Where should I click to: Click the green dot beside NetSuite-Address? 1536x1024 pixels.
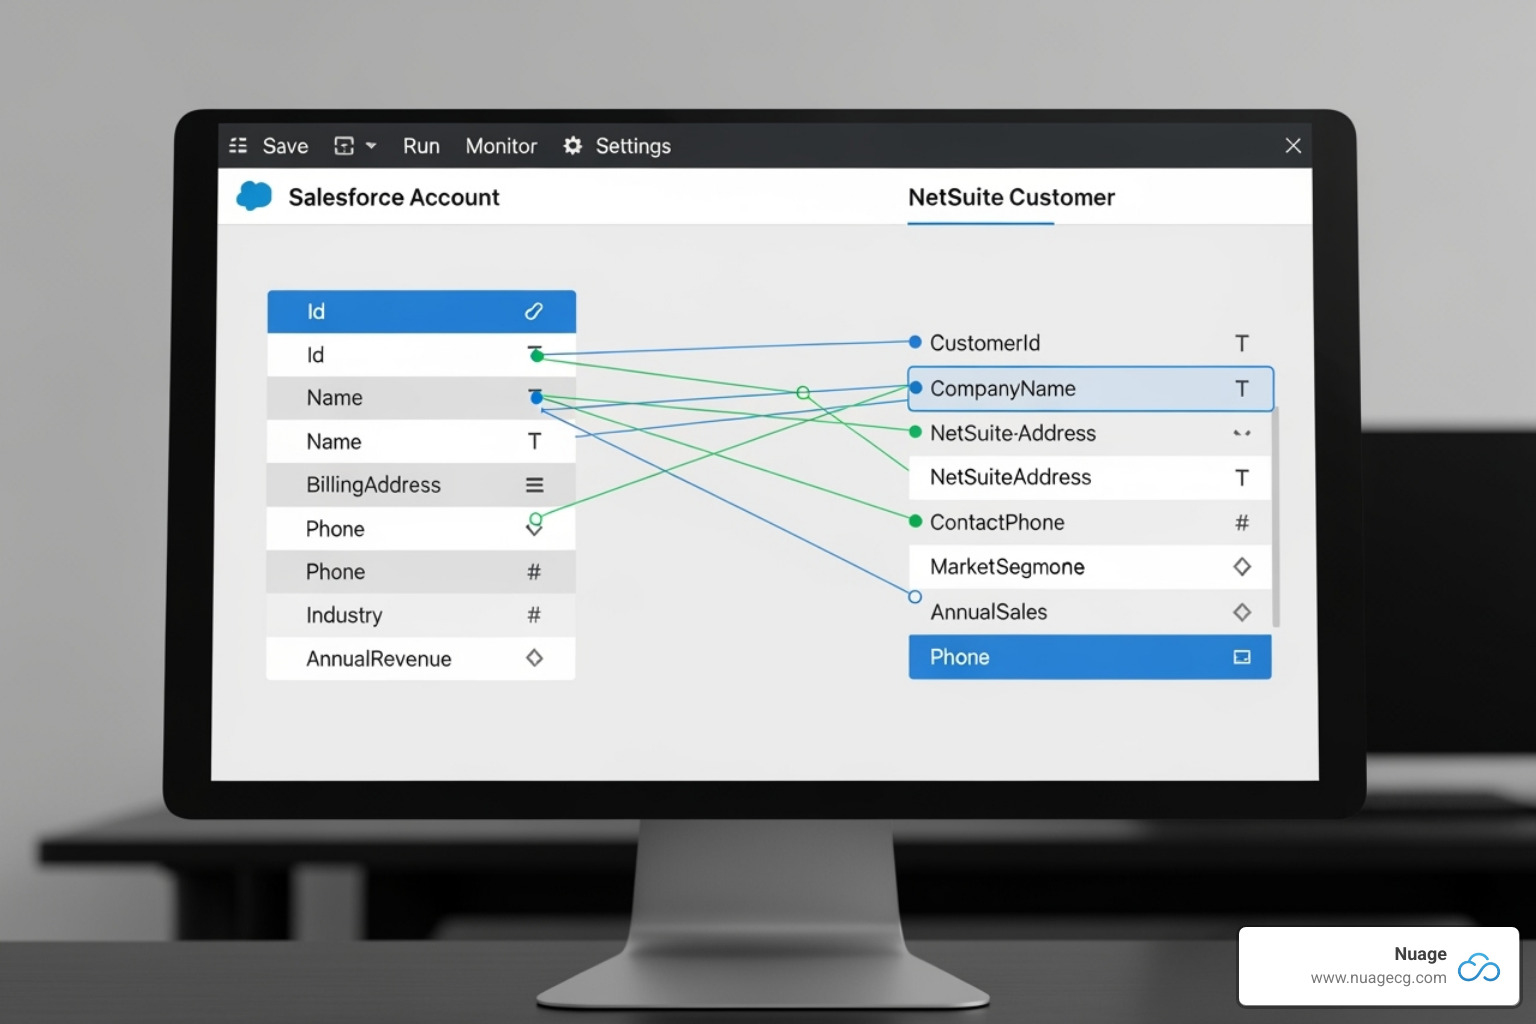915,432
